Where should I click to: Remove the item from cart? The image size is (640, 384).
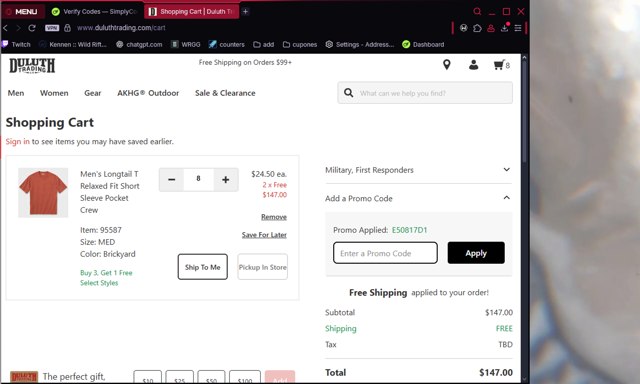[x=274, y=217]
